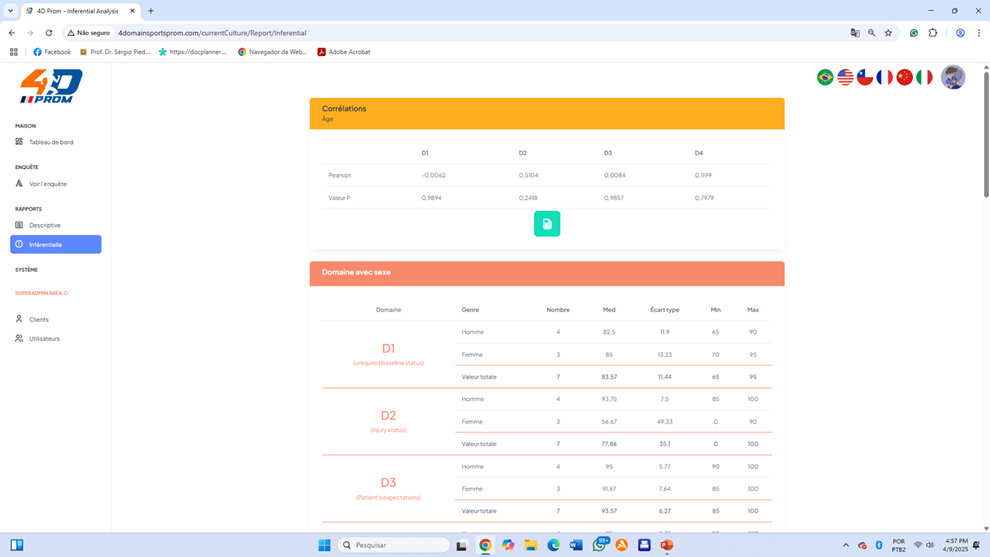Click the green export file button

pos(547,224)
